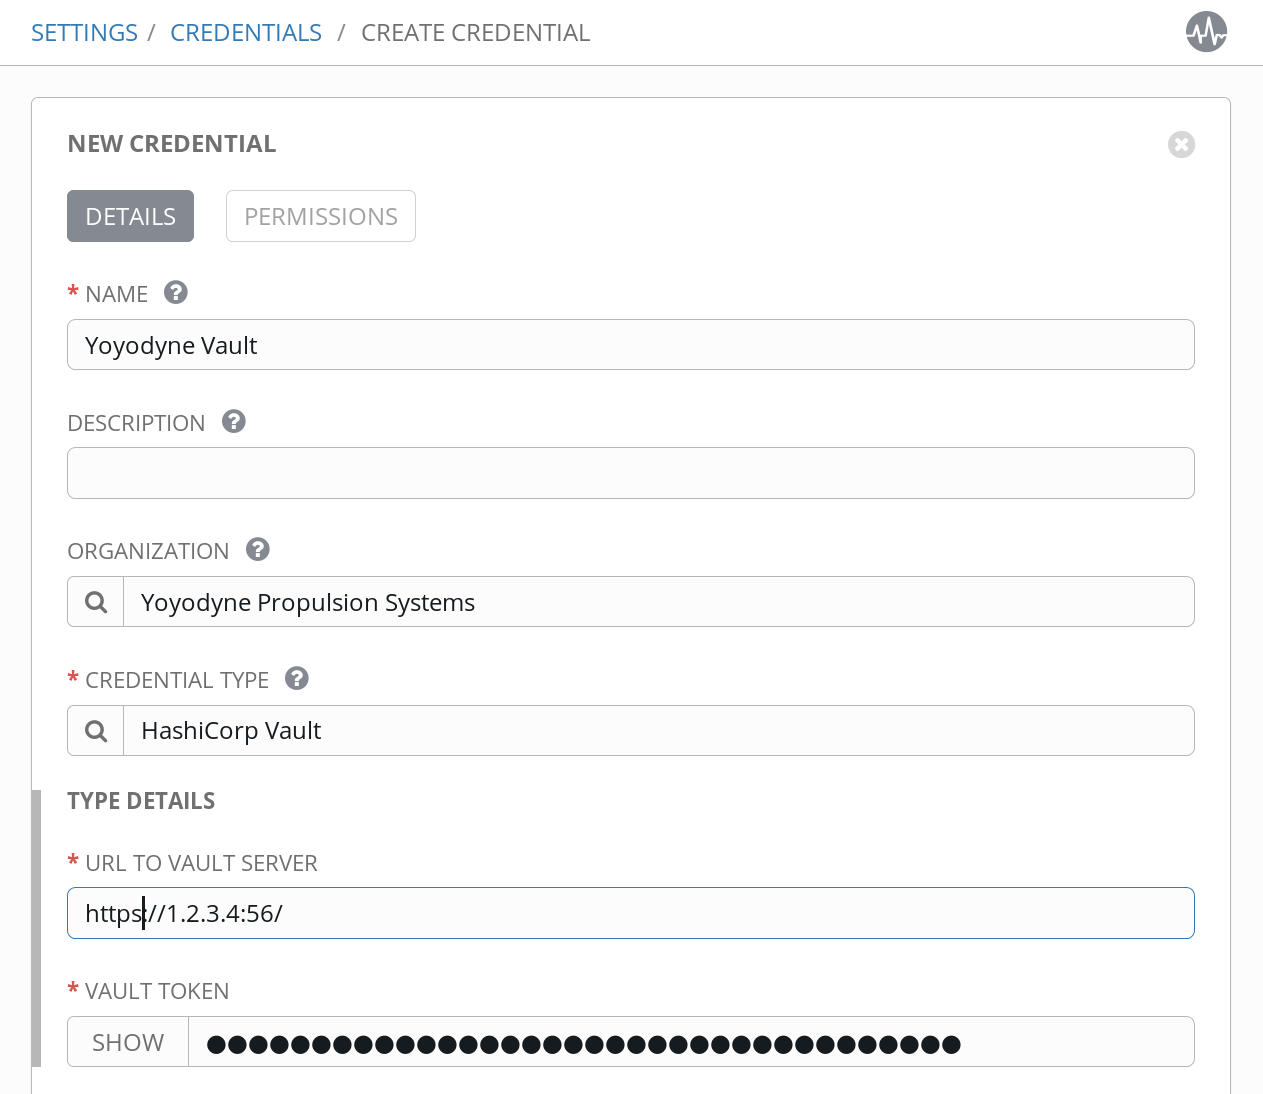Select the URL to Vault Server label

(201, 863)
